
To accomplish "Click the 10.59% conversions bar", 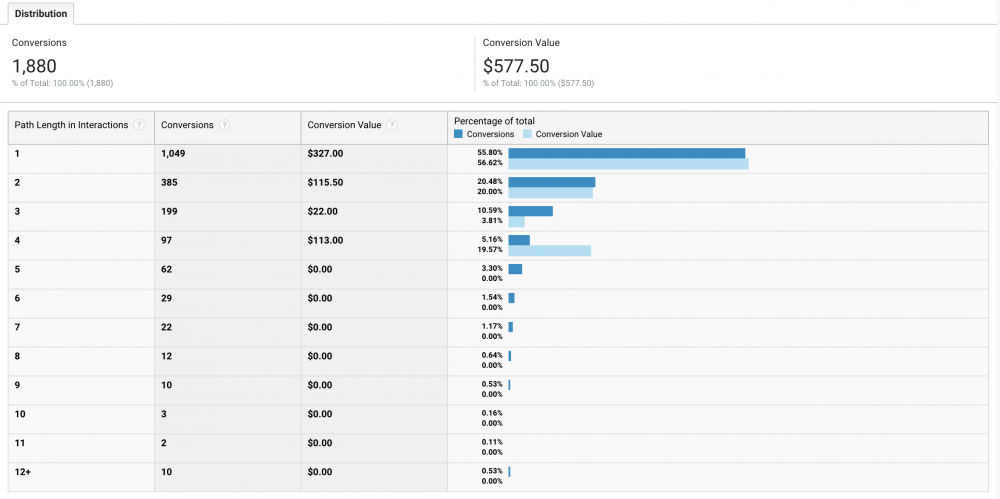I will 531,211.
